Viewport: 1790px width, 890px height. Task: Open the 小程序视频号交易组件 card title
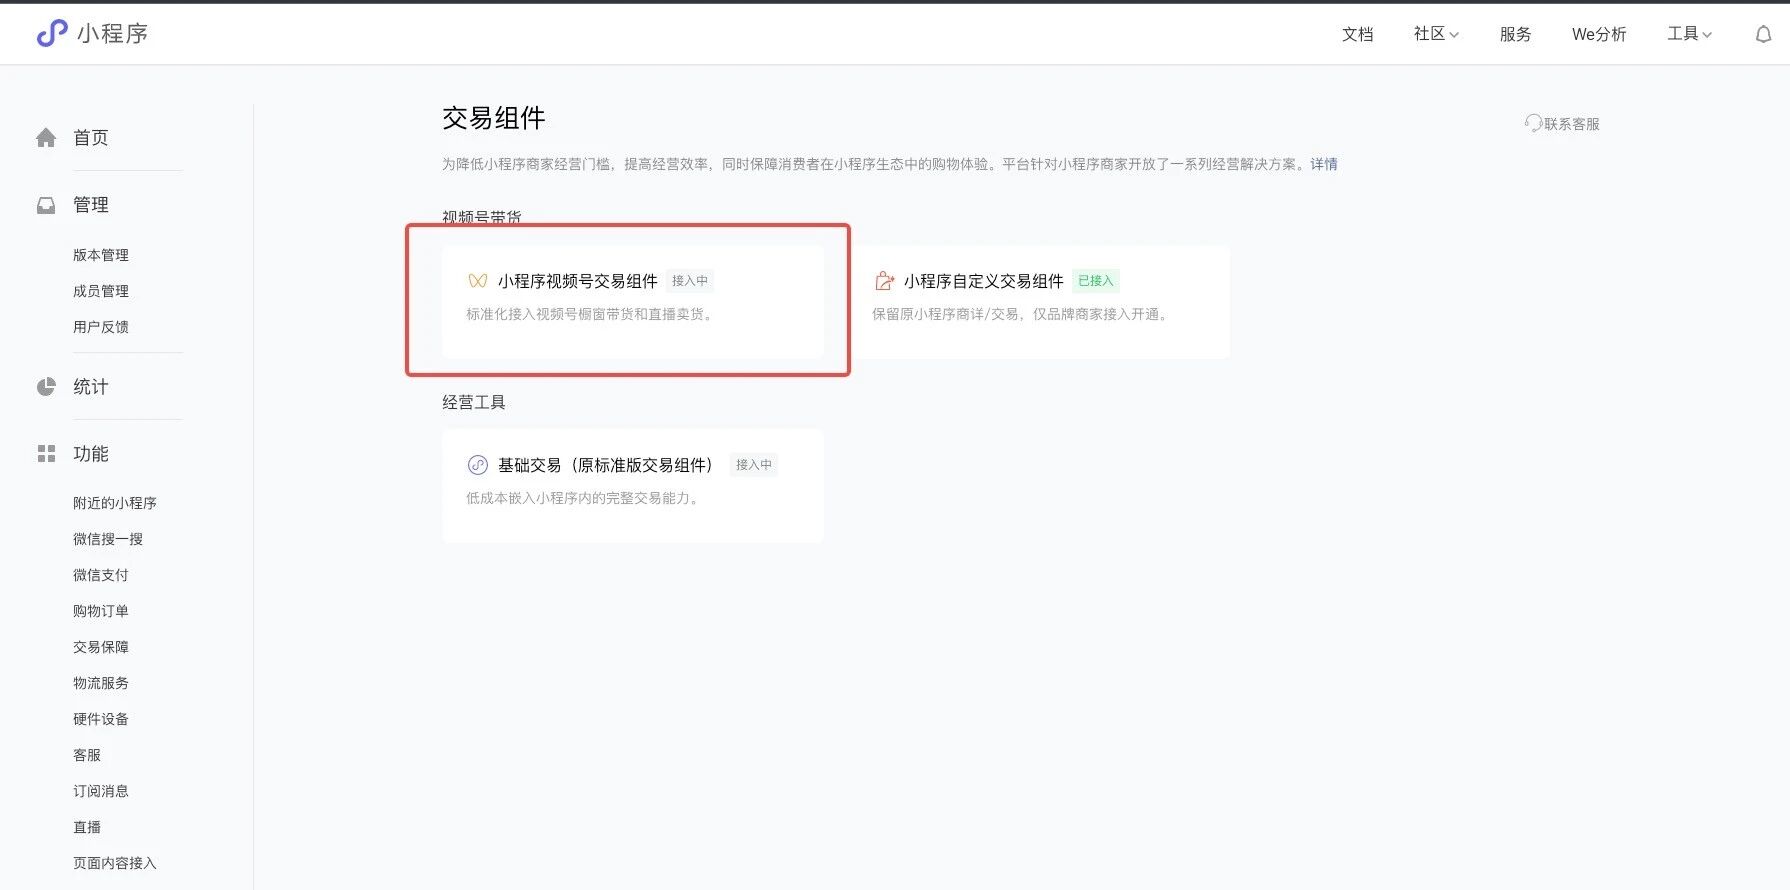click(x=578, y=281)
